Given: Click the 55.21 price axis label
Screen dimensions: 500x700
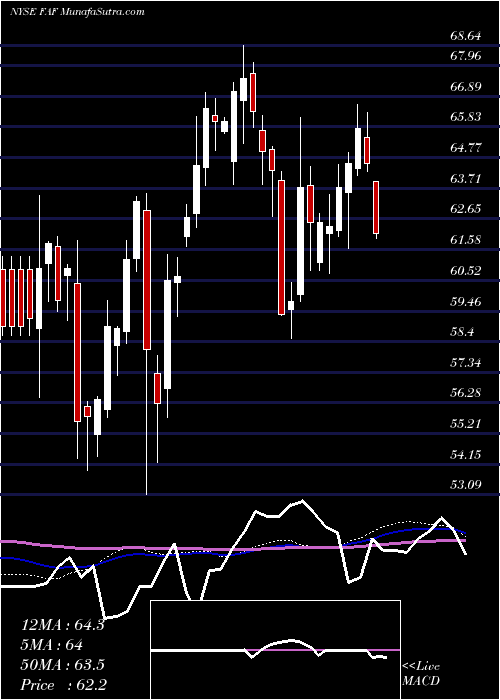Looking at the screenshot, I should pos(465,424).
